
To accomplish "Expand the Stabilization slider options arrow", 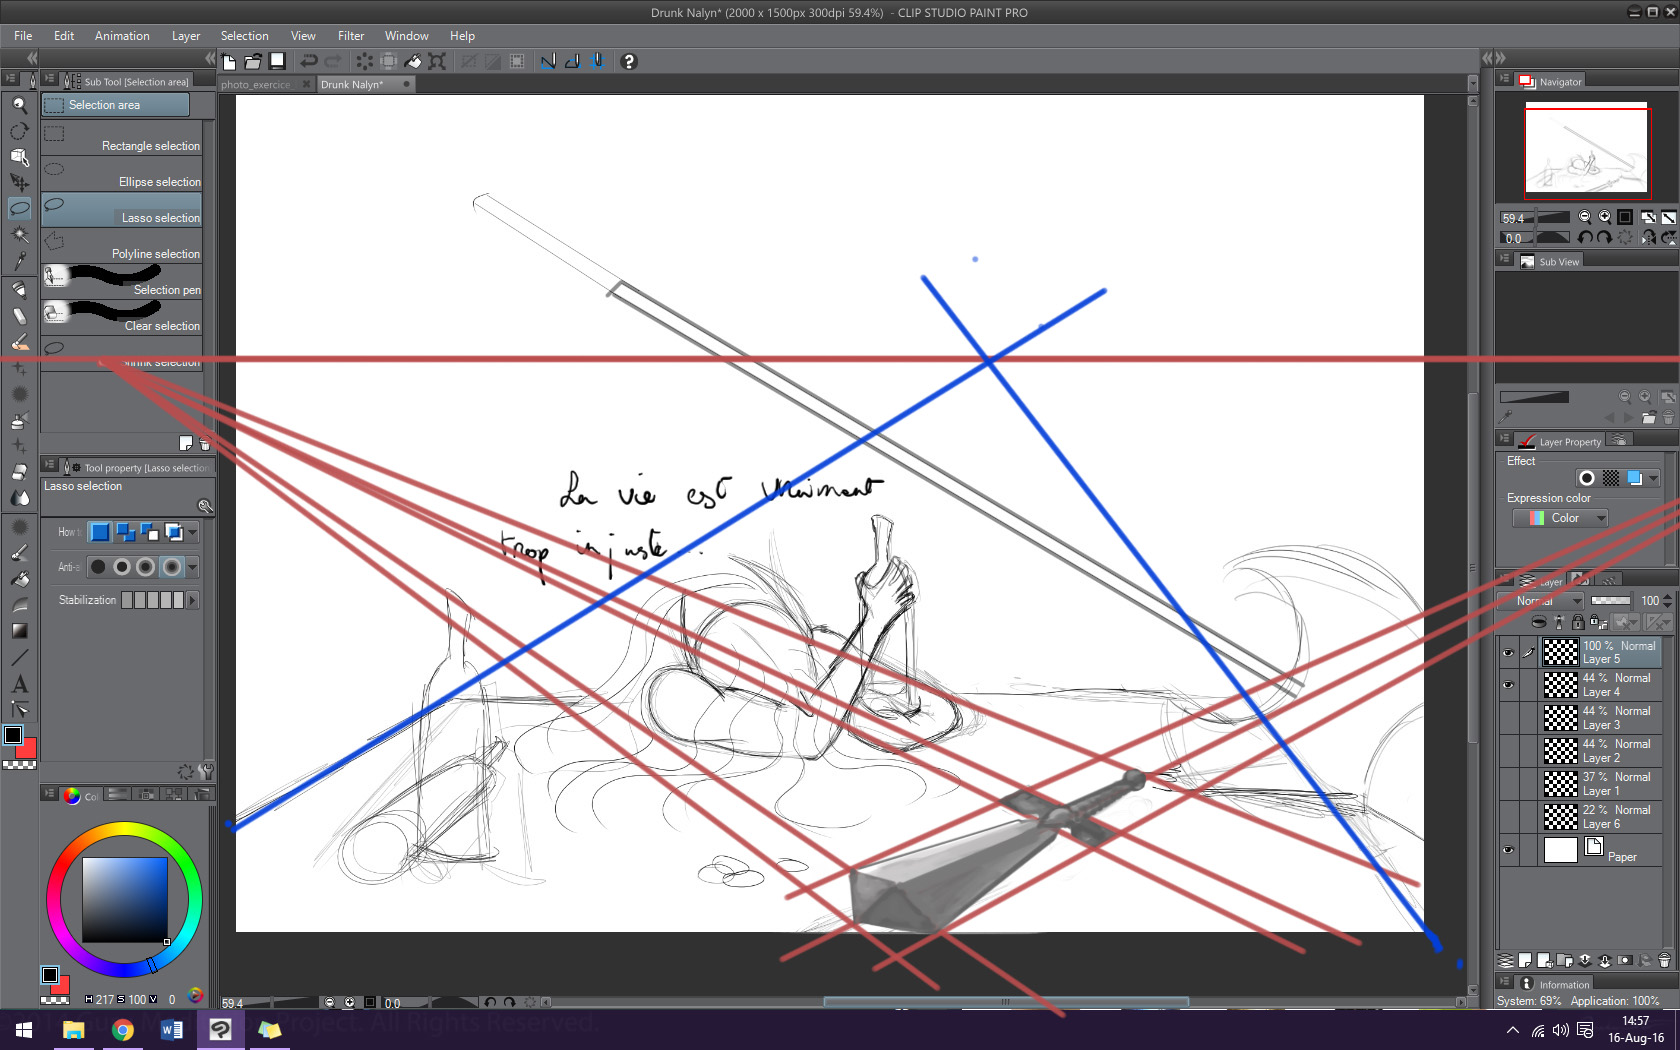I will coord(192,600).
